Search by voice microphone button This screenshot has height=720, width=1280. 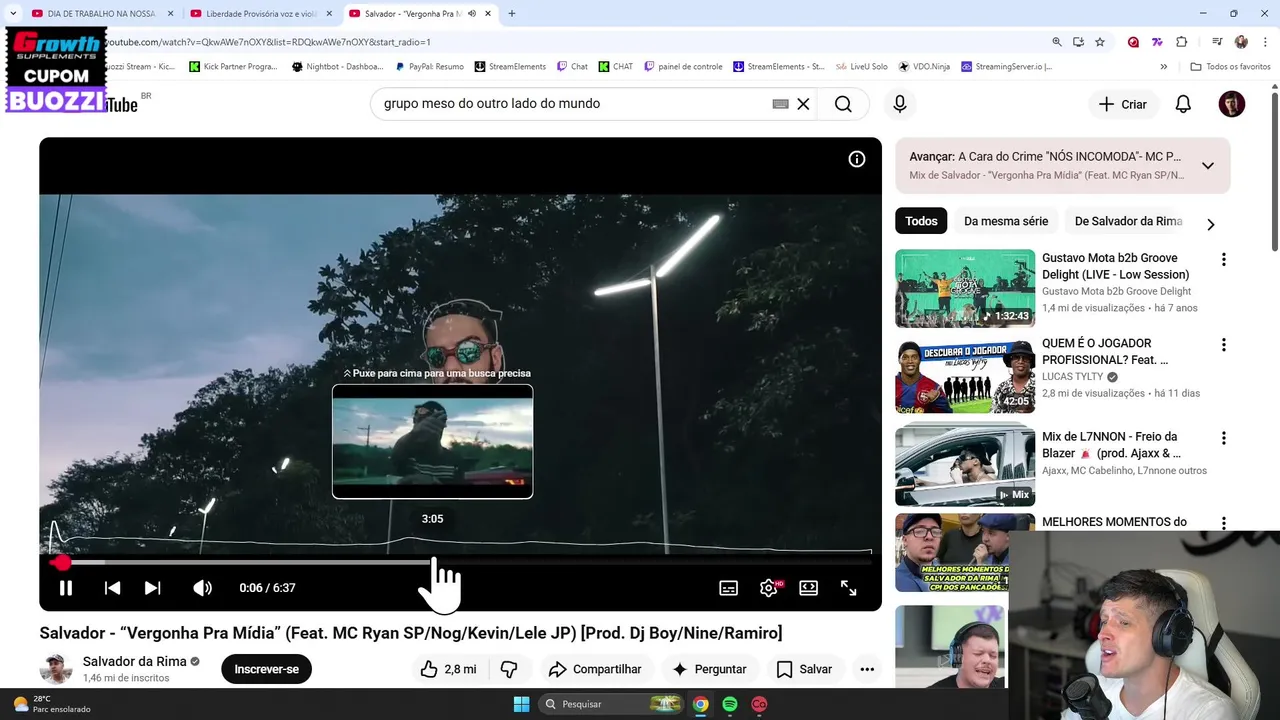tap(900, 104)
